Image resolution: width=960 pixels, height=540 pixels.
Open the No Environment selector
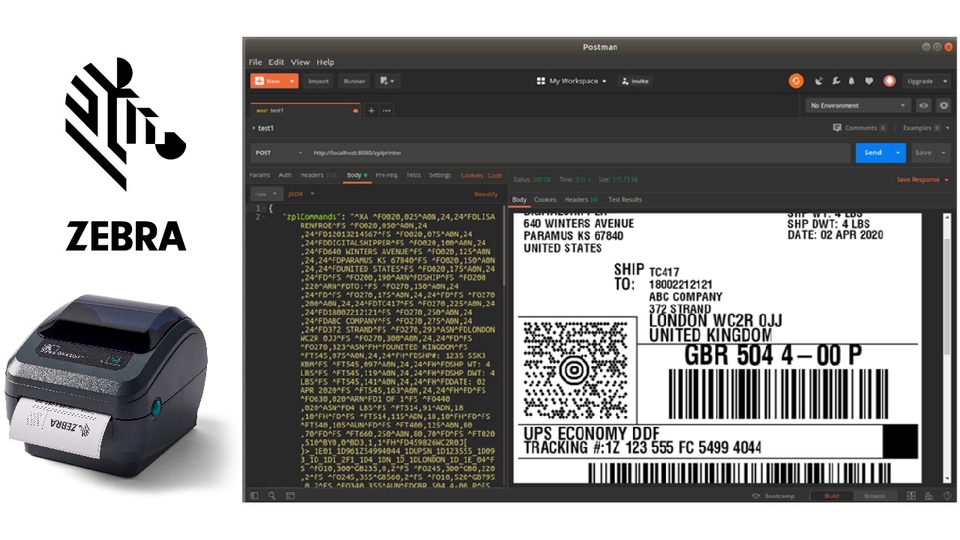tap(857, 105)
